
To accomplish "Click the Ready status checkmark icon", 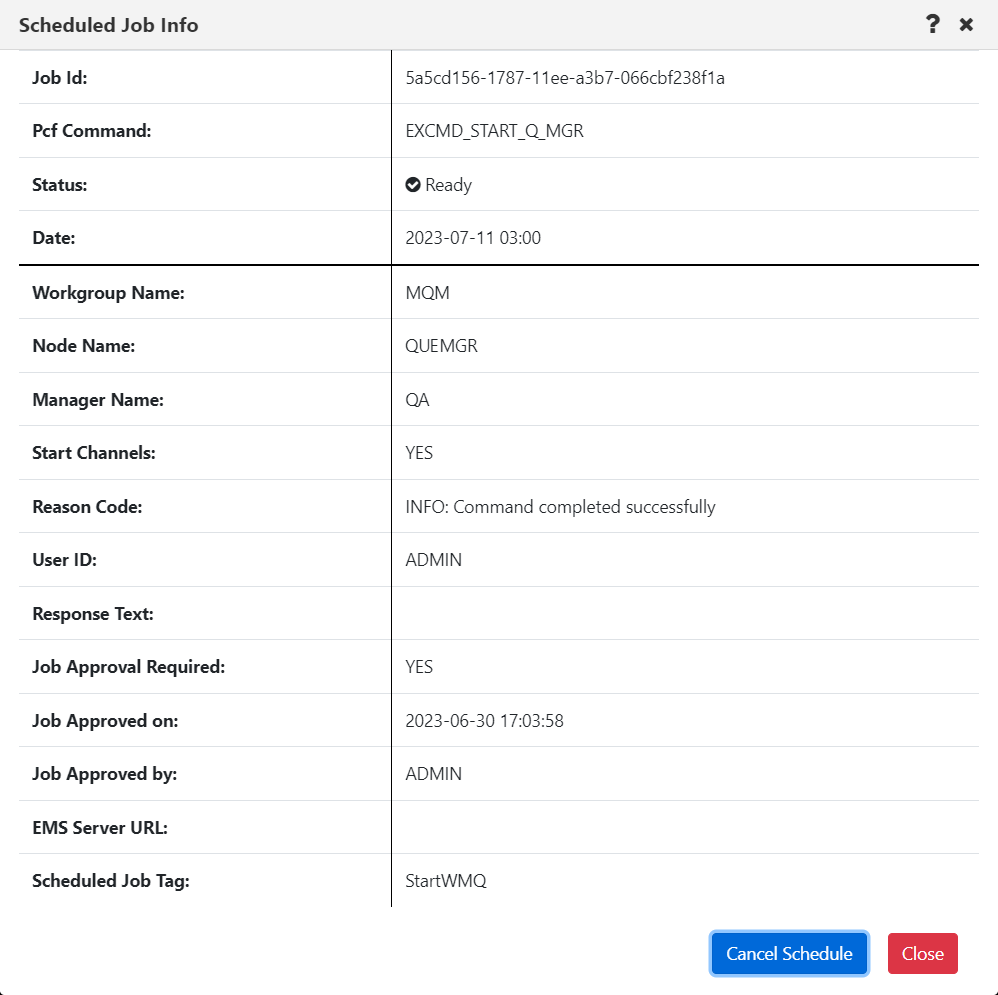I will (x=413, y=185).
